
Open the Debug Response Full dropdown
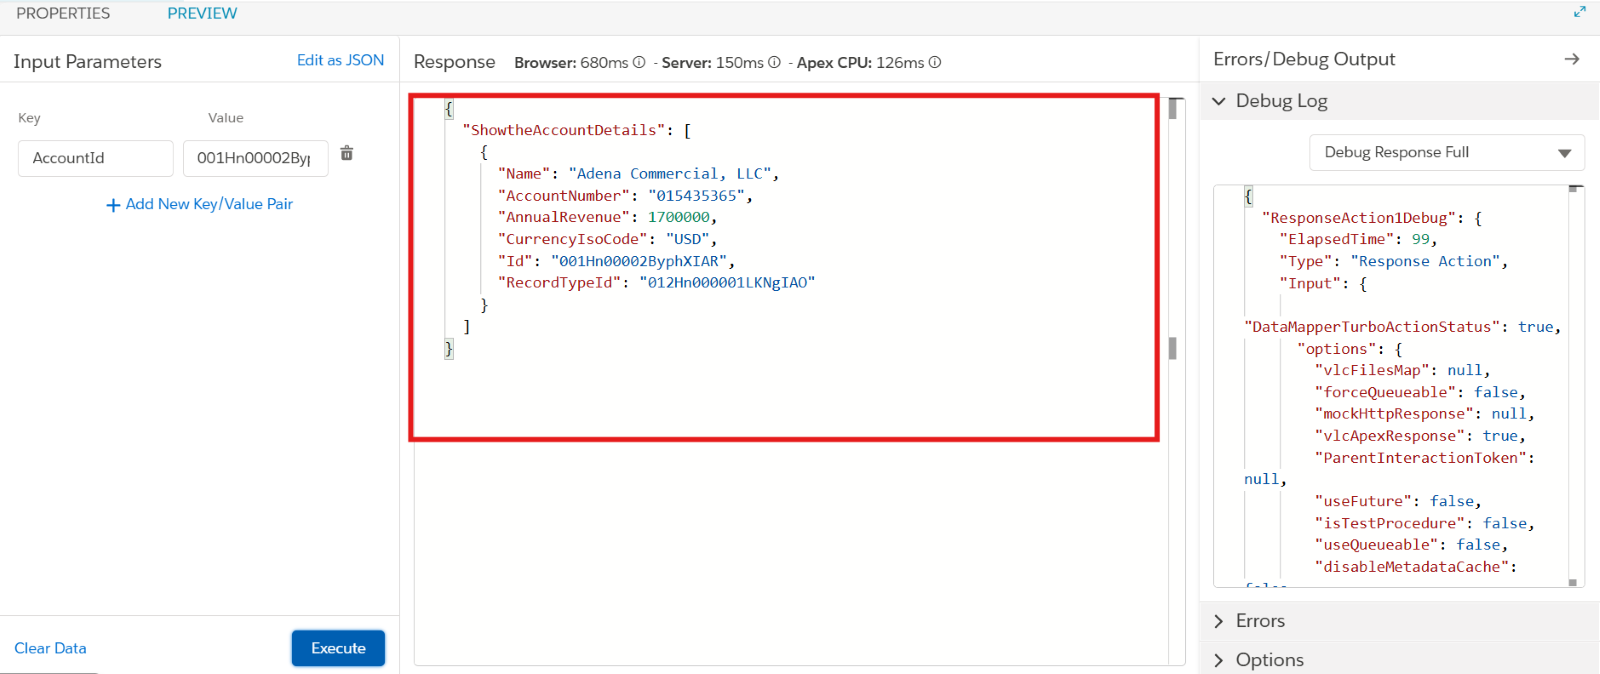pyautogui.click(x=1446, y=153)
